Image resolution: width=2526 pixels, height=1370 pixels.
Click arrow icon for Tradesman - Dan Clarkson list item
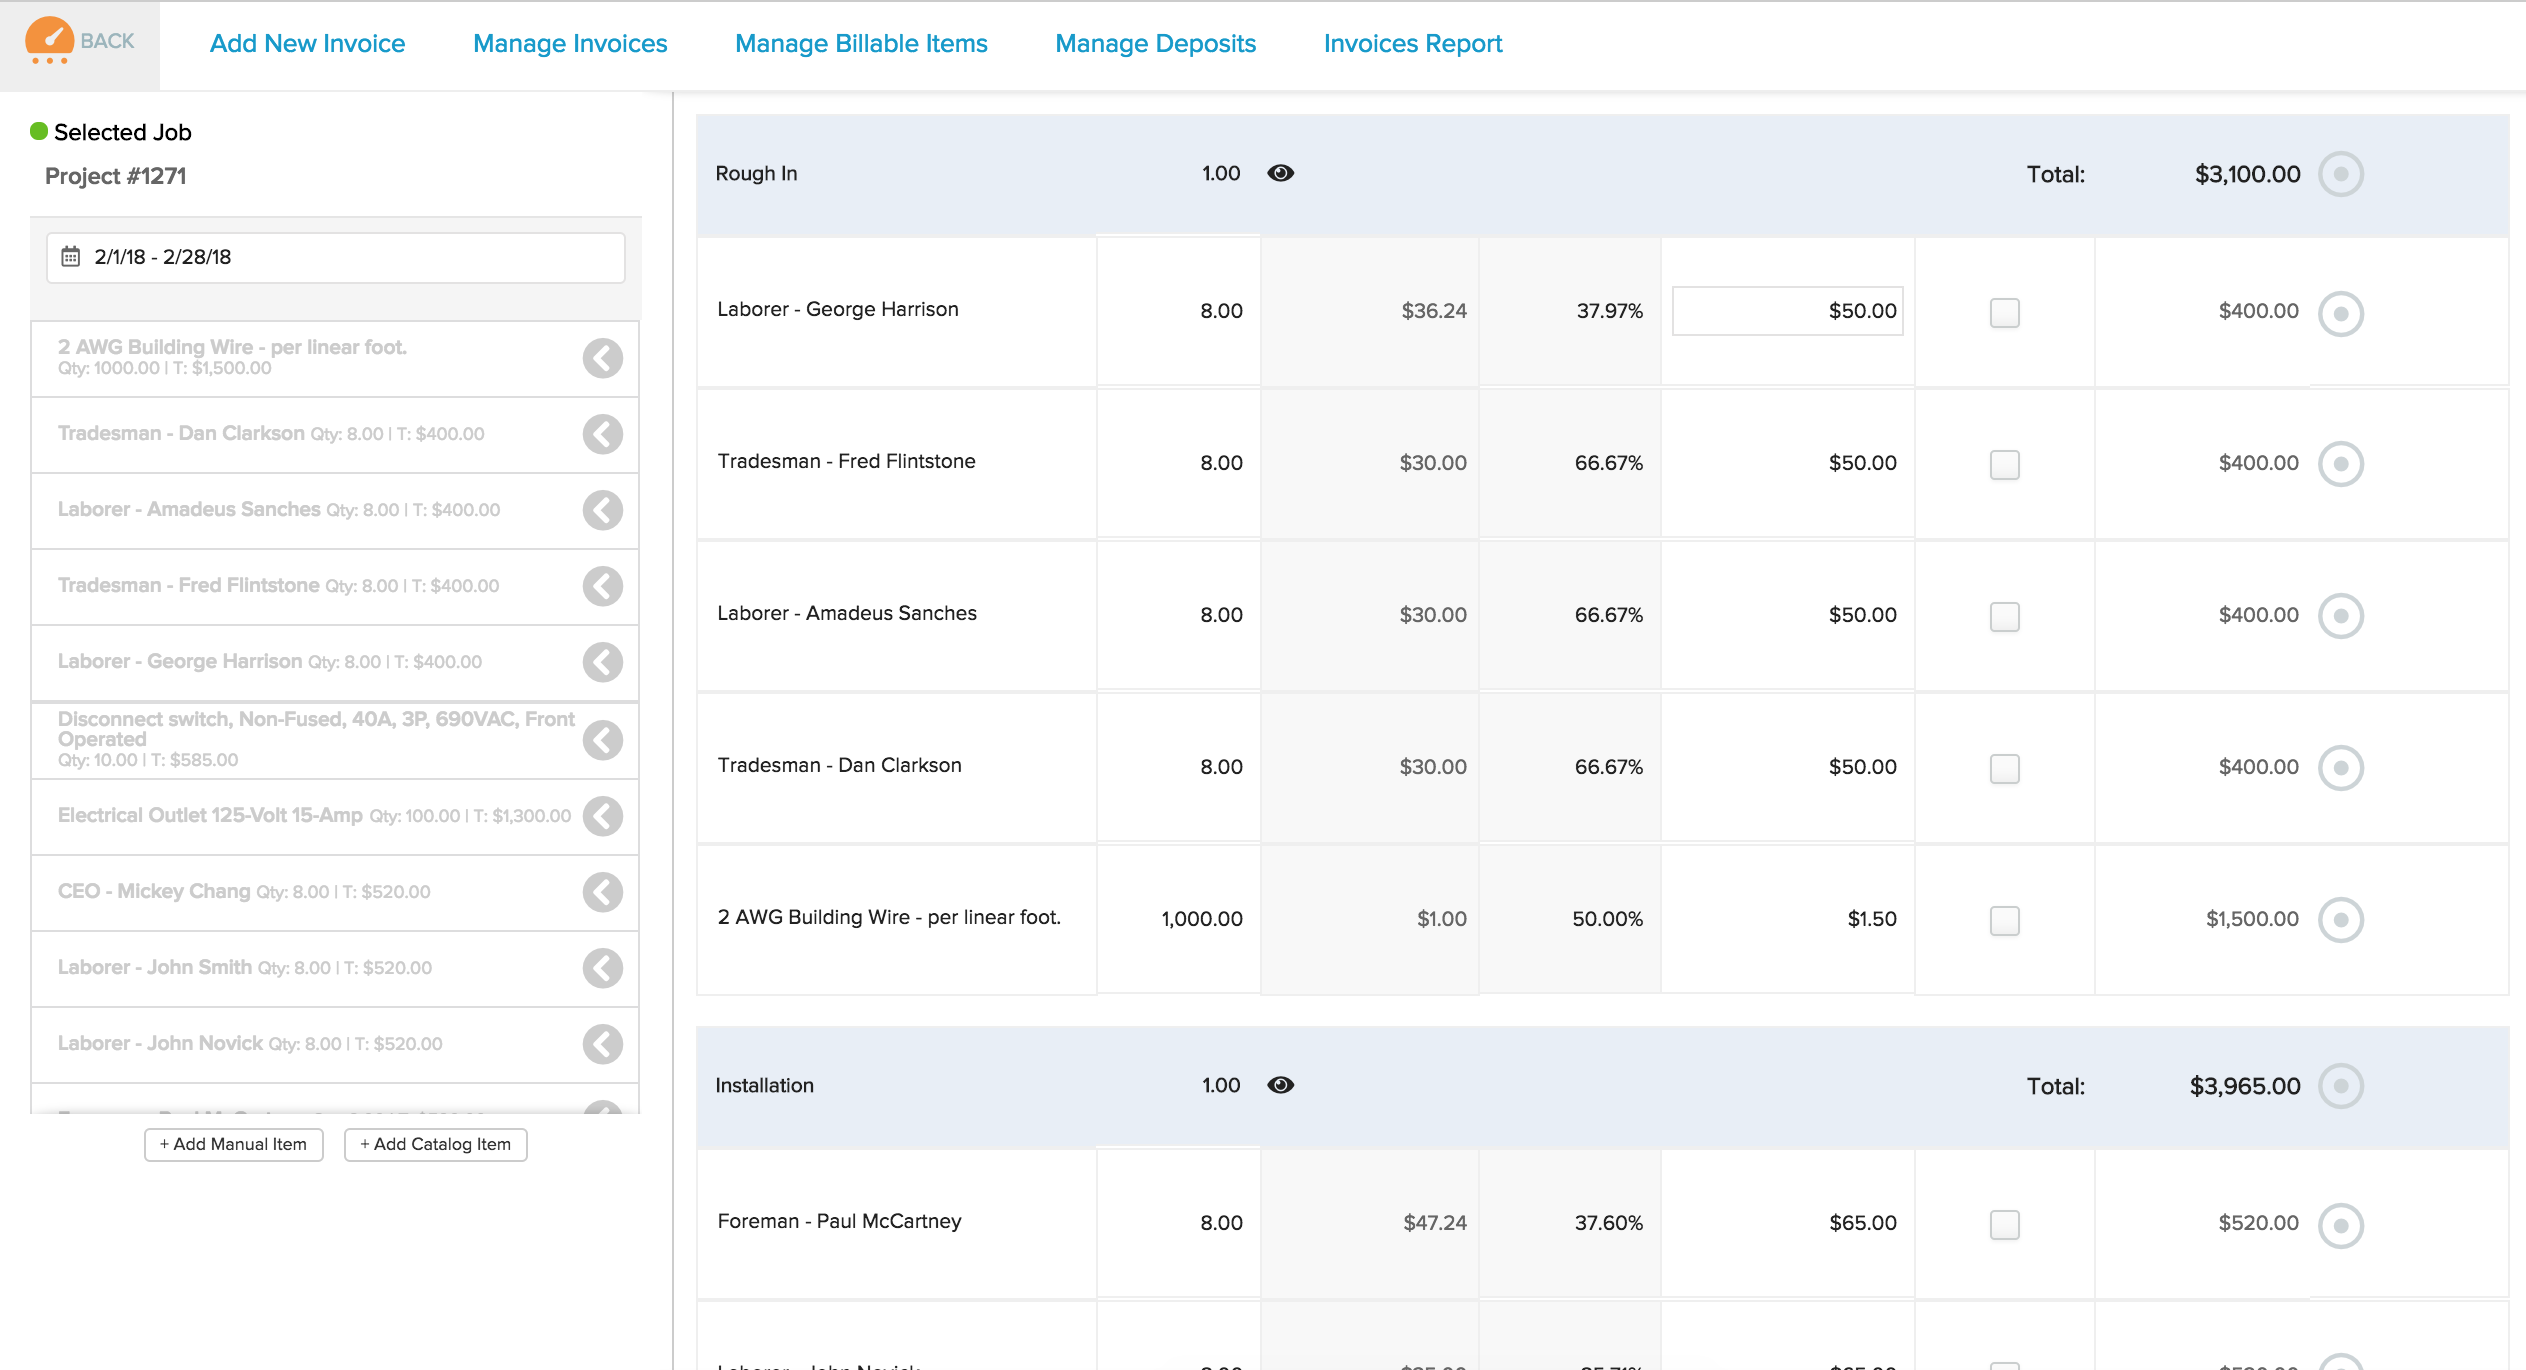603,434
